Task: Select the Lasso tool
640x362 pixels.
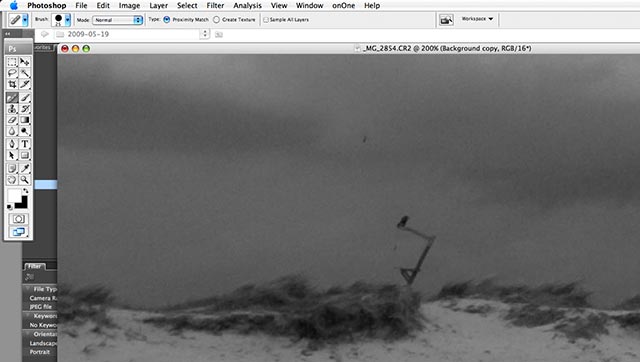Action: pyautogui.click(x=12, y=73)
